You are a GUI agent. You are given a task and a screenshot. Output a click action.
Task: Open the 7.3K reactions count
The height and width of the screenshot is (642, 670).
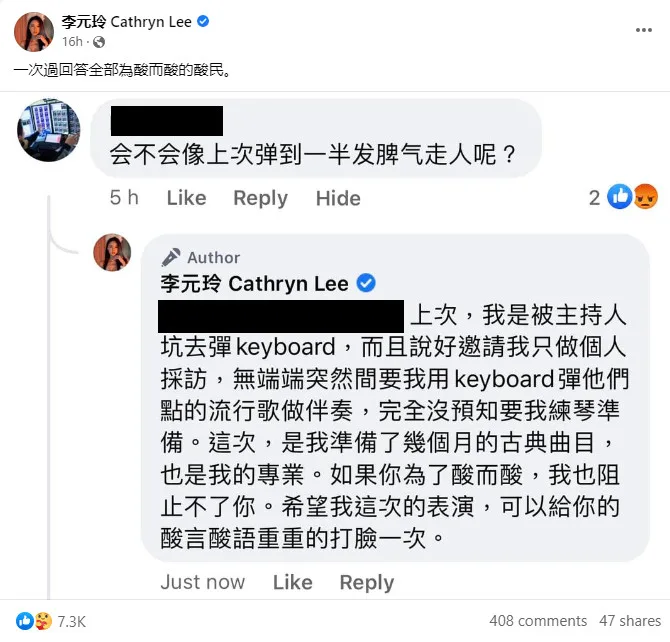(x=71, y=621)
